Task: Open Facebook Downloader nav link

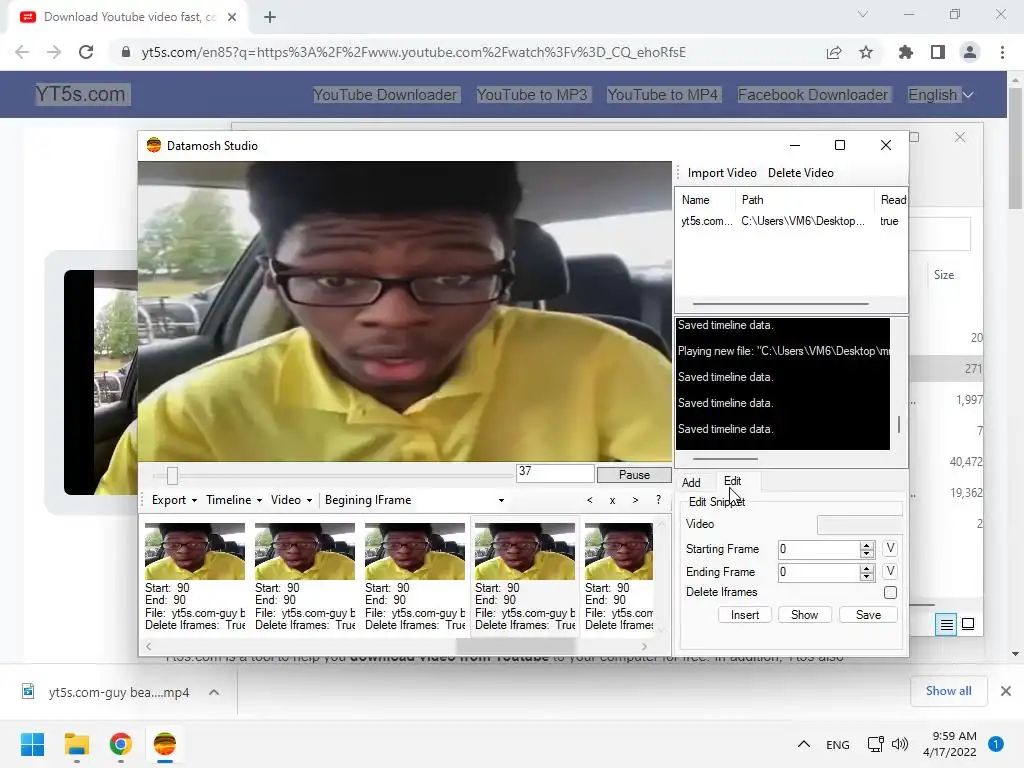Action: click(812, 95)
